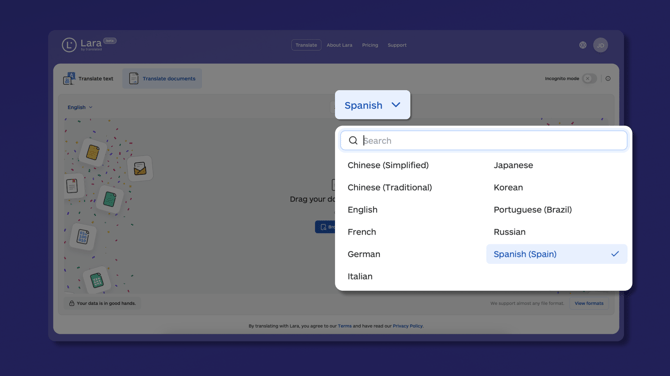
Task: Click the white page icon at left edge
Action: (72, 186)
